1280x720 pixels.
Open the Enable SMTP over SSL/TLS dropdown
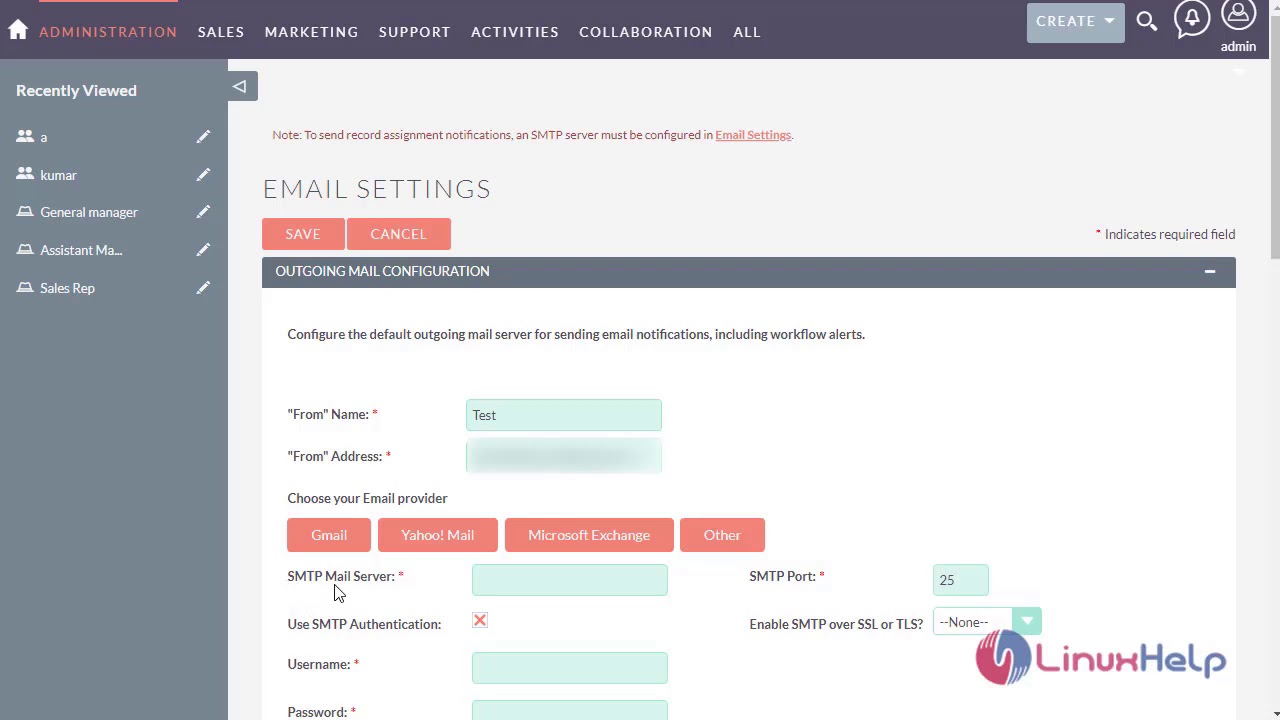tap(986, 622)
